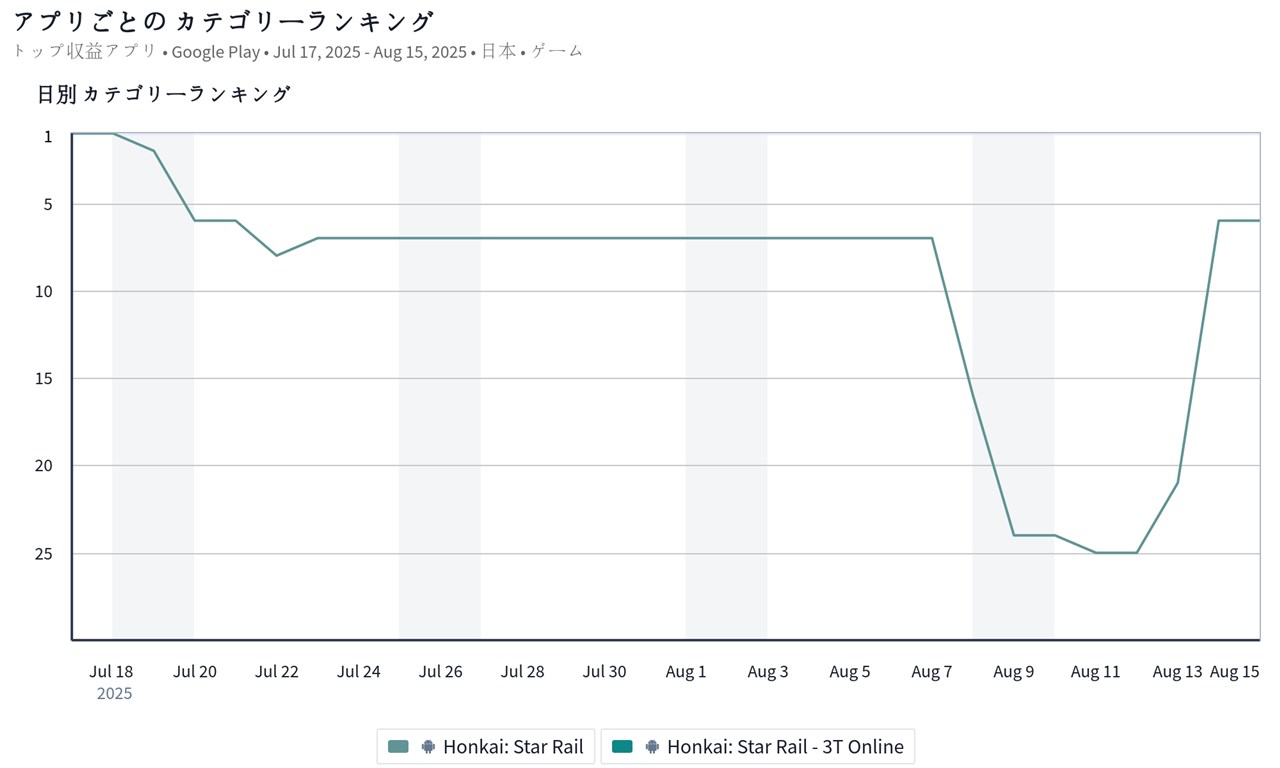Image resolution: width=1280 pixels, height=768 pixels.
Task: Select the Aug 7 date label
Action: 932,671
